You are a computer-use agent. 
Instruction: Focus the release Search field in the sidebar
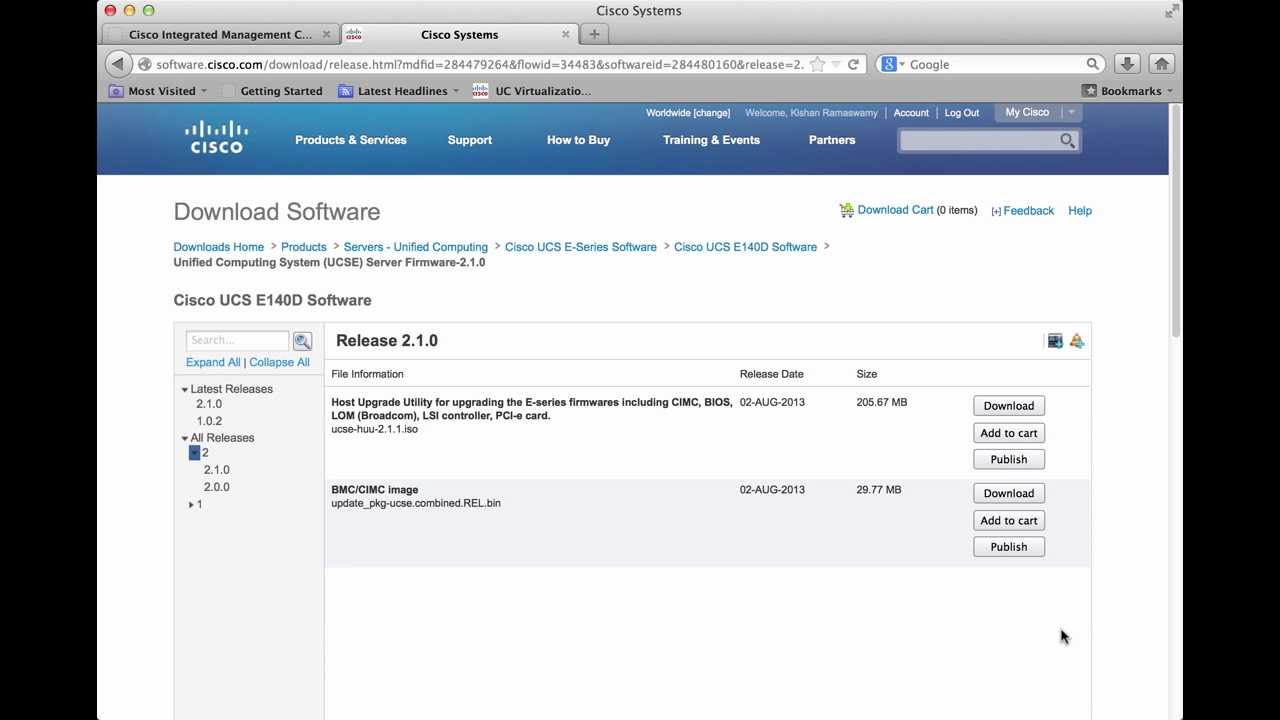(x=238, y=341)
